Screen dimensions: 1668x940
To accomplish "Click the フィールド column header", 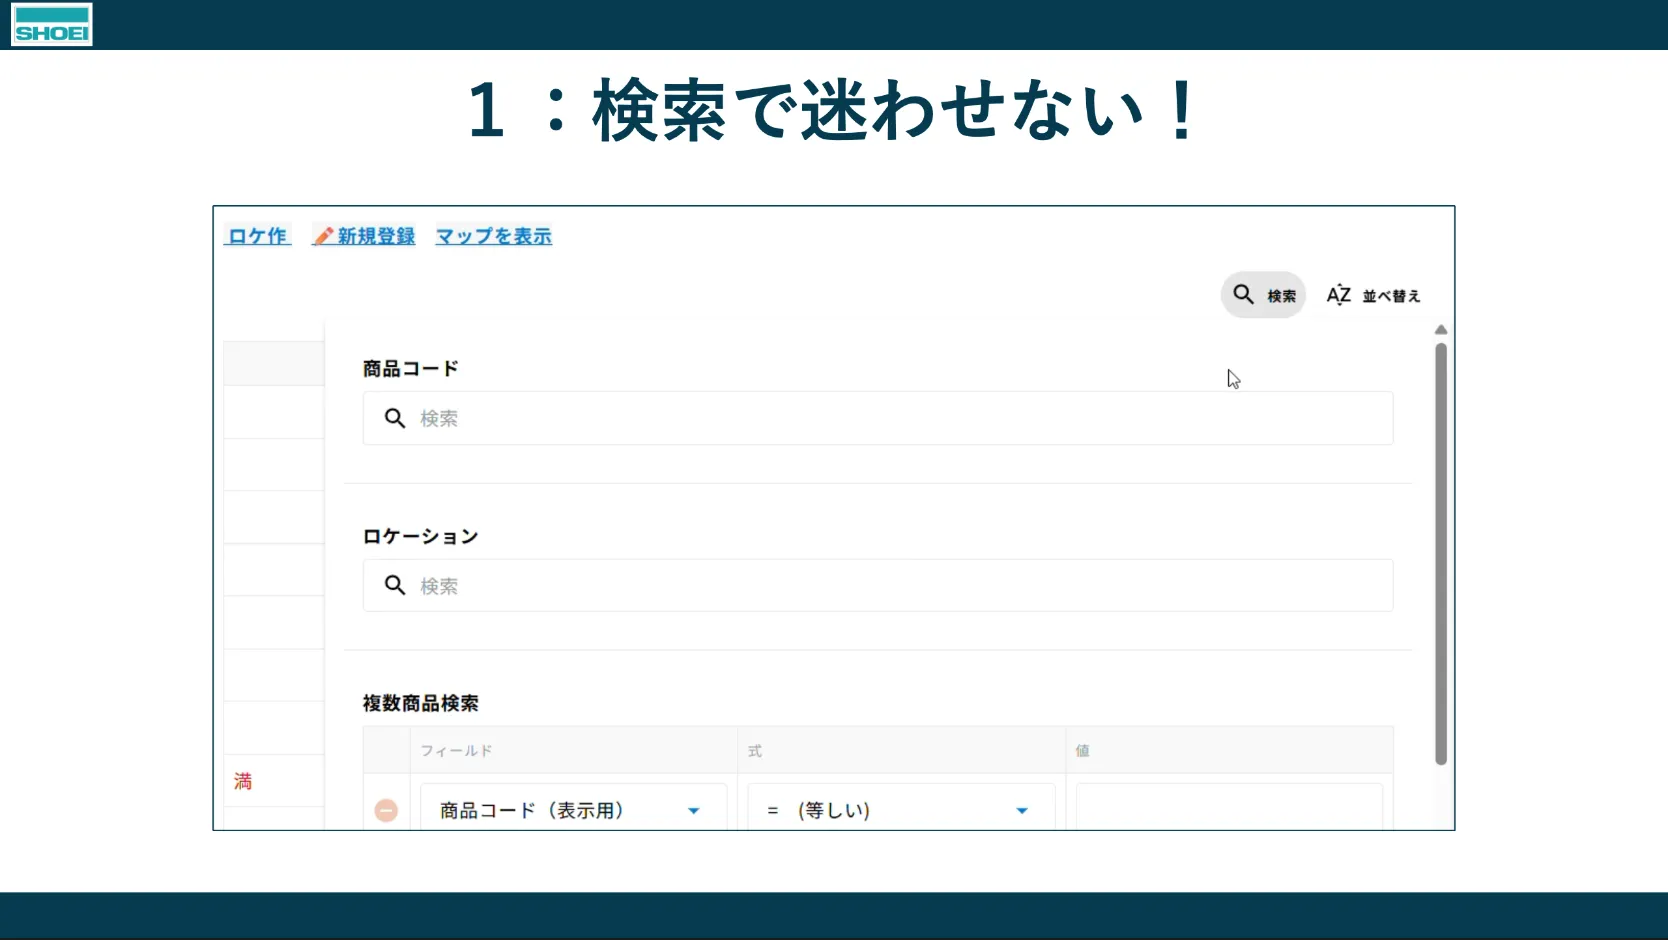I will 457,750.
